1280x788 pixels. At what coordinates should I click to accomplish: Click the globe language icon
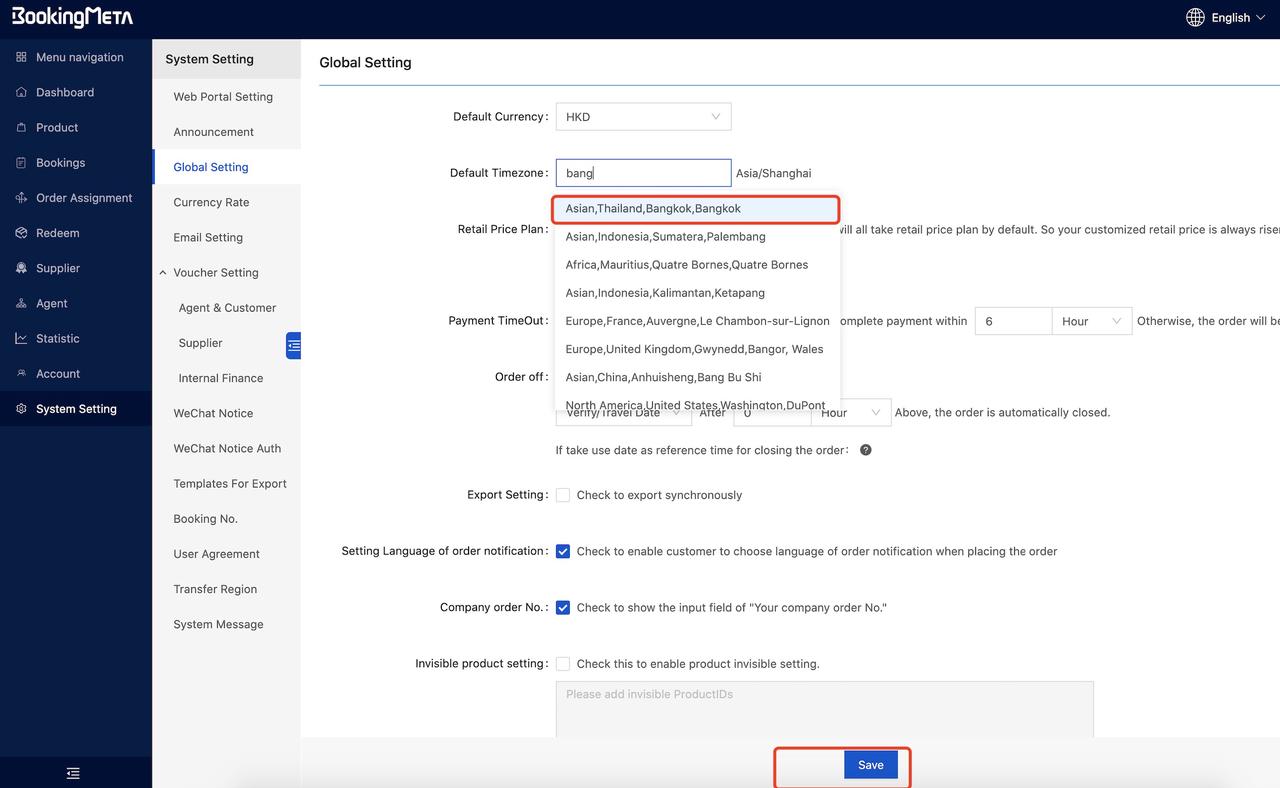[x=1195, y=17]
